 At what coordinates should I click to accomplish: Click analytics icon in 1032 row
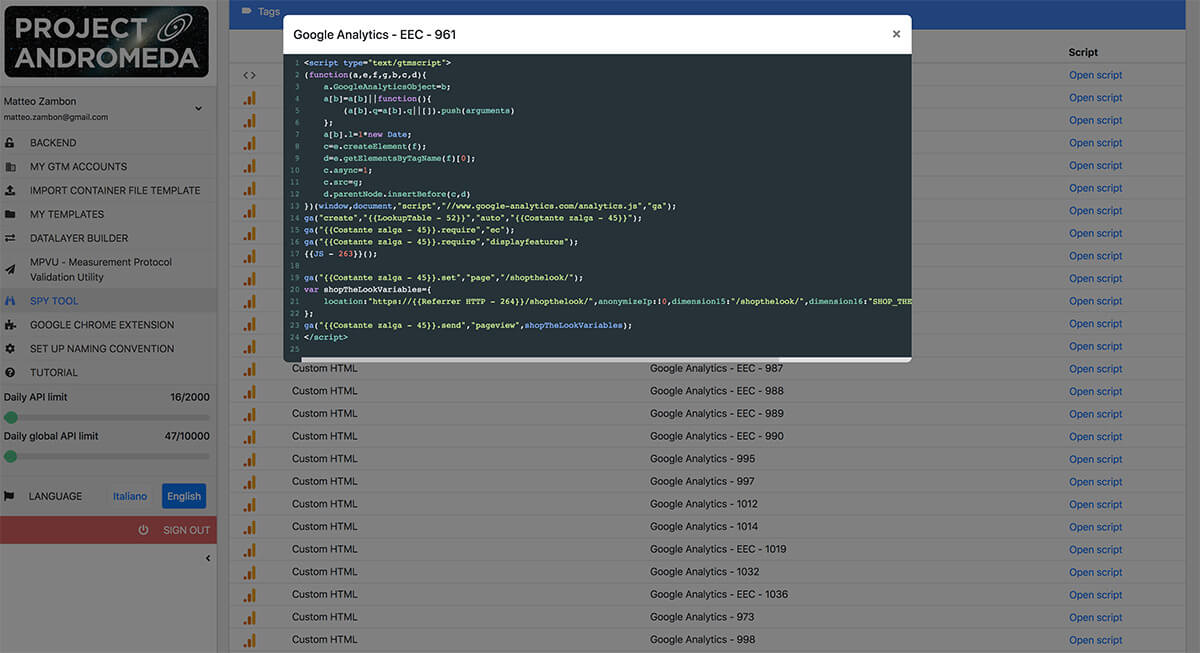(250, 572)
